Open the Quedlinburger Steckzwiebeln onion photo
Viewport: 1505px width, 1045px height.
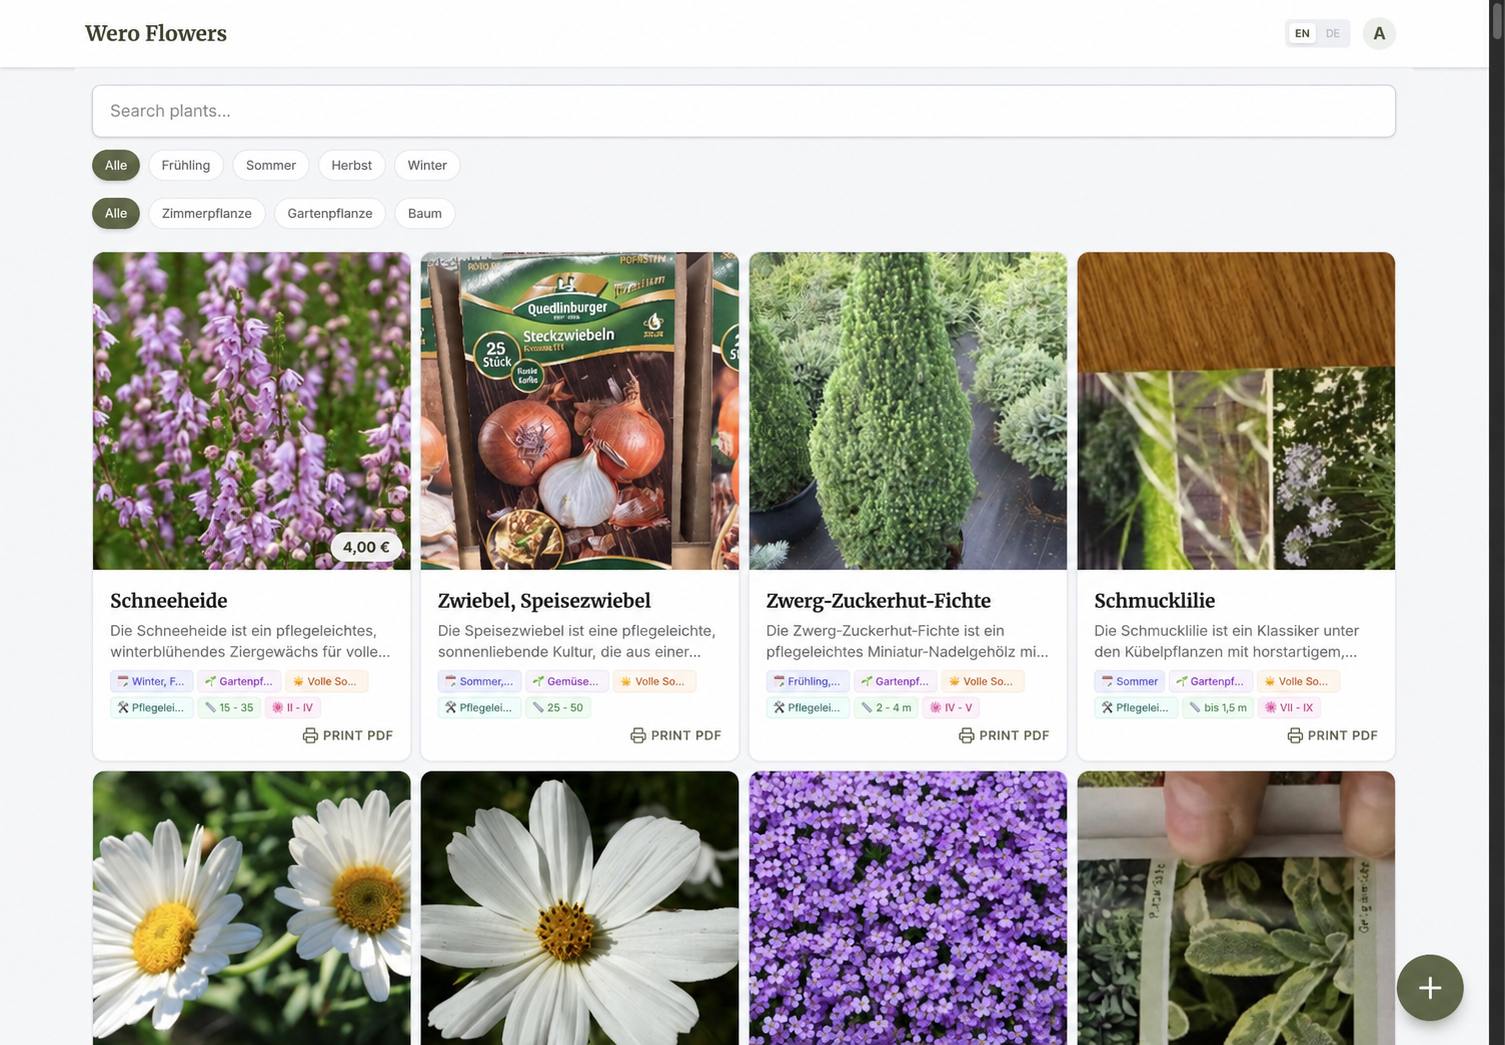580,411
